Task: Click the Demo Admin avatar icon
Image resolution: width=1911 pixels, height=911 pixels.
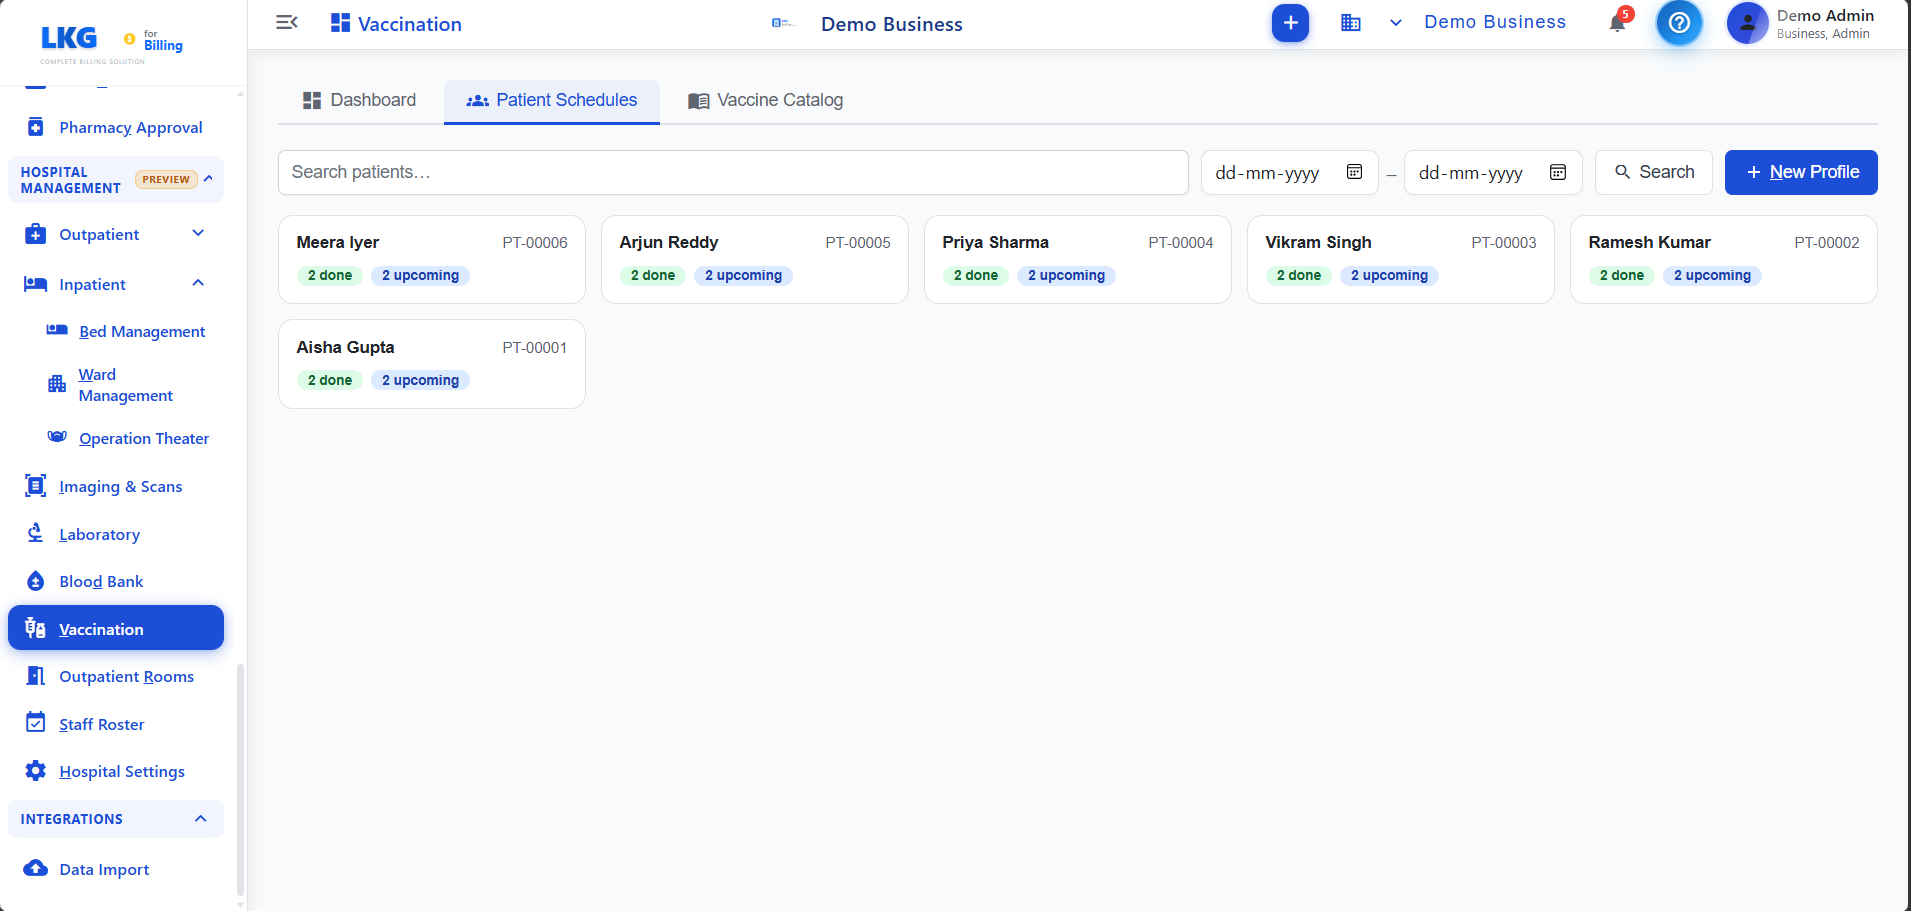Action: (x=1747, y=23)
